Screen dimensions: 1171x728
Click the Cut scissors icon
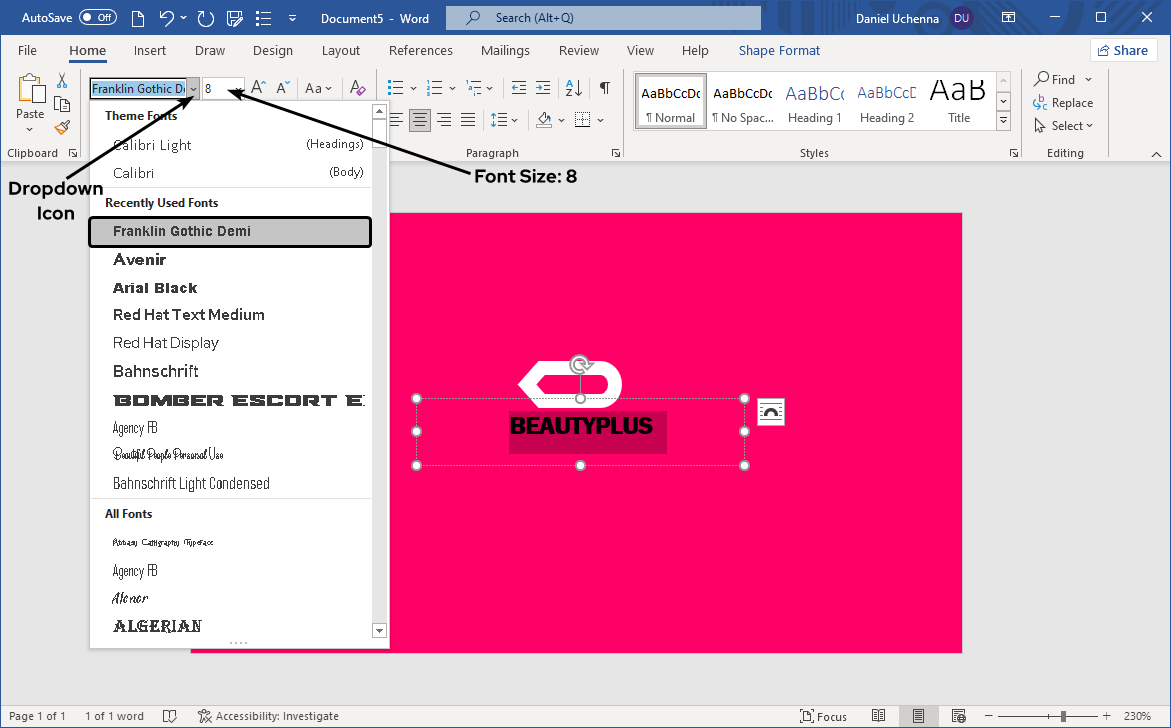pos(62,81)
